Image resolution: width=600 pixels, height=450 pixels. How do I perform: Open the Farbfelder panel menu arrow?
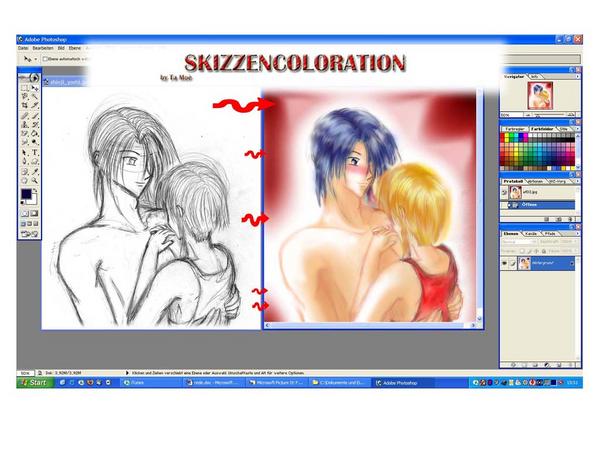tap(577, 129)
